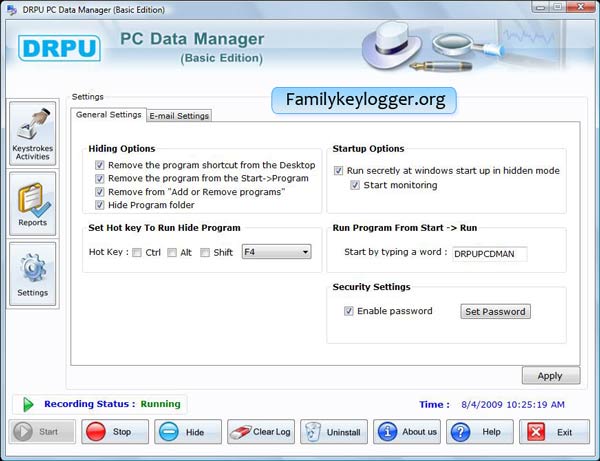This screenshot has height=461, width=600.
Task: Open the Help button
Action: click(480, 432)
